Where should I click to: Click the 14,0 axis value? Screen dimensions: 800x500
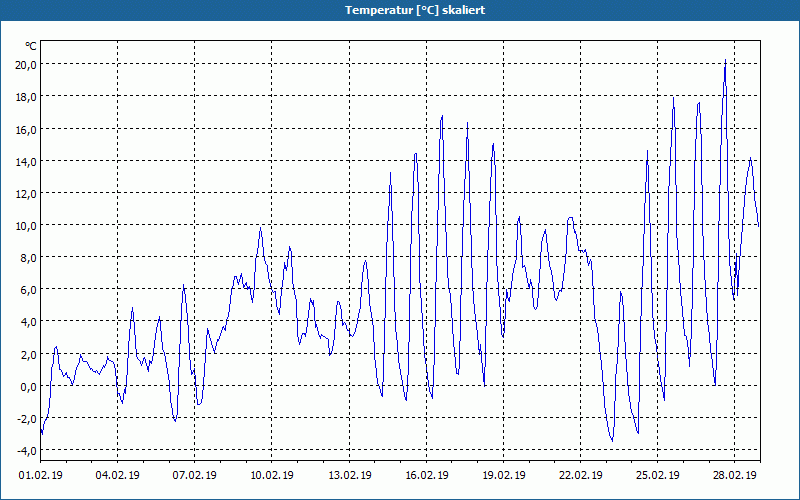point(26,162)
